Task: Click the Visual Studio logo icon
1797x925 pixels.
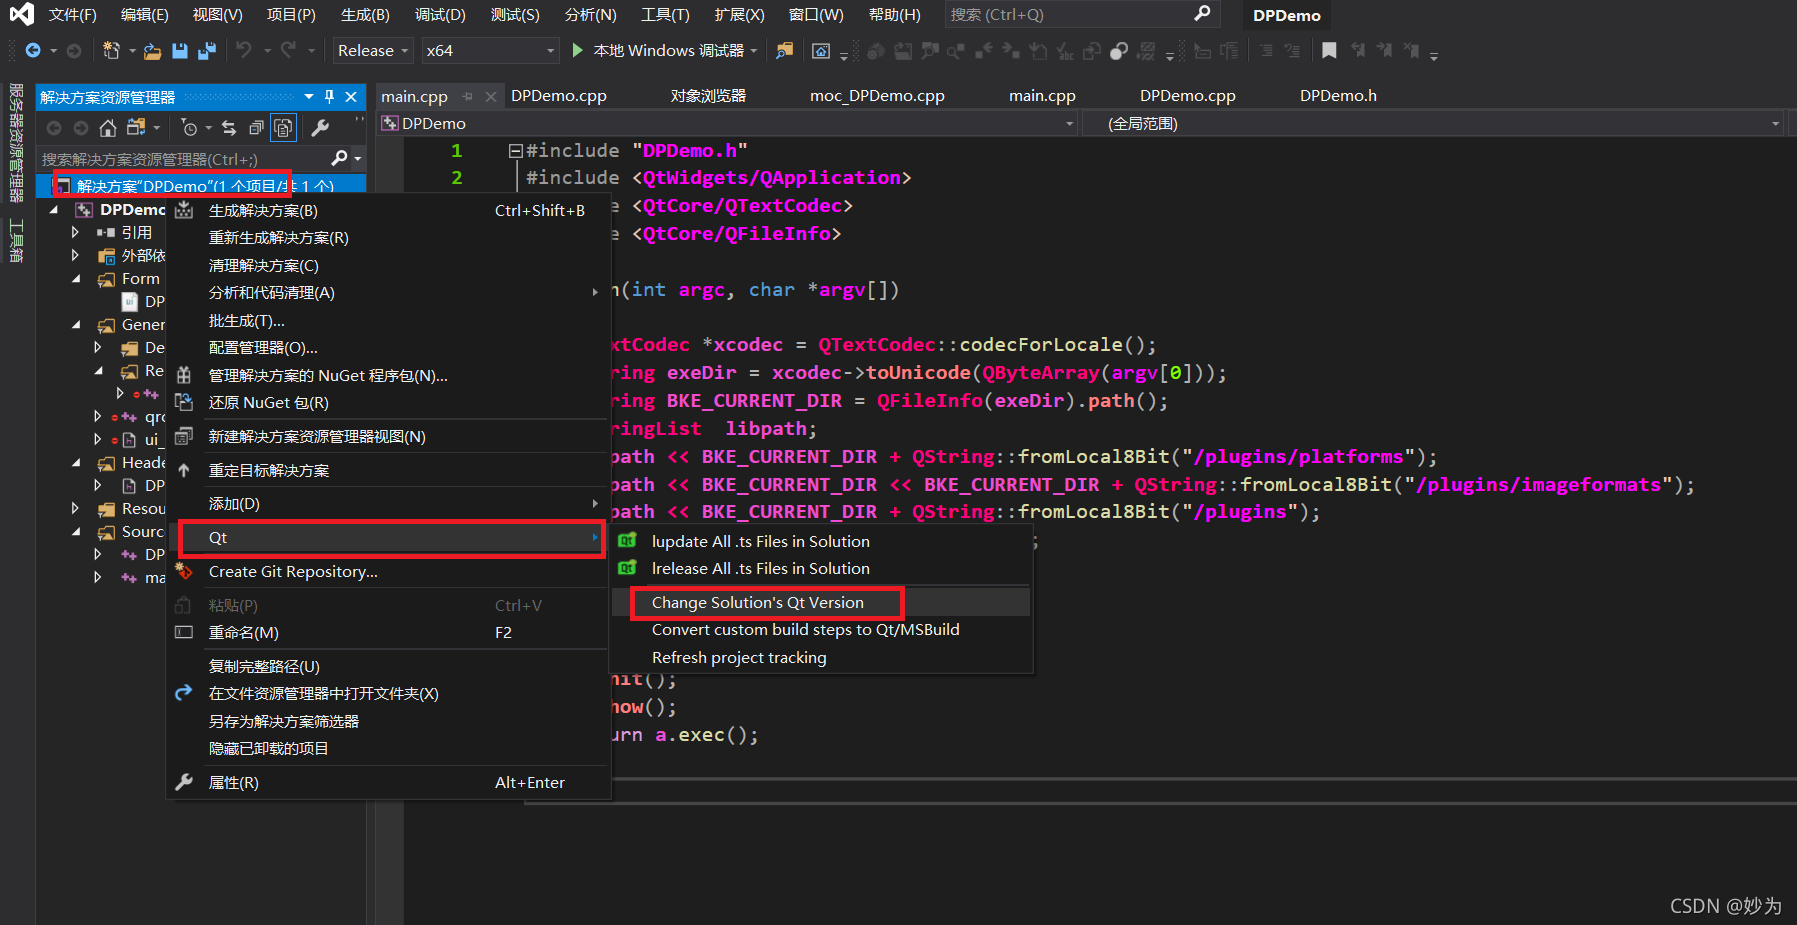Action: pos(21,14)
